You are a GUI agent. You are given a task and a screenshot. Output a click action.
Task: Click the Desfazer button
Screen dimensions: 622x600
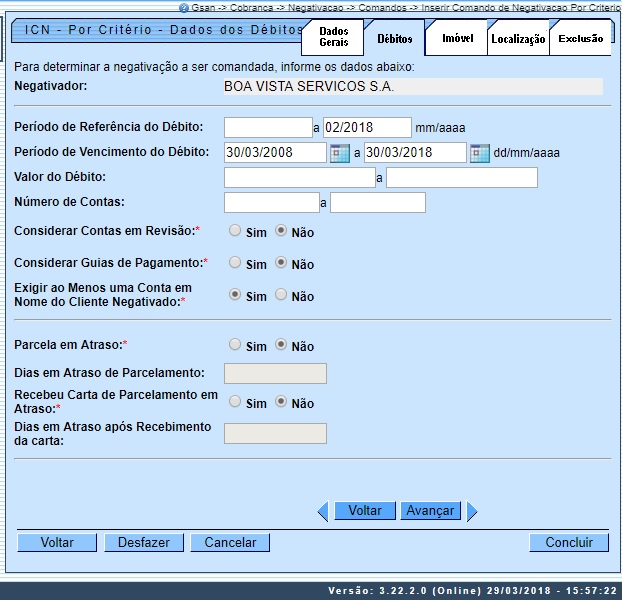coord(143,542)
